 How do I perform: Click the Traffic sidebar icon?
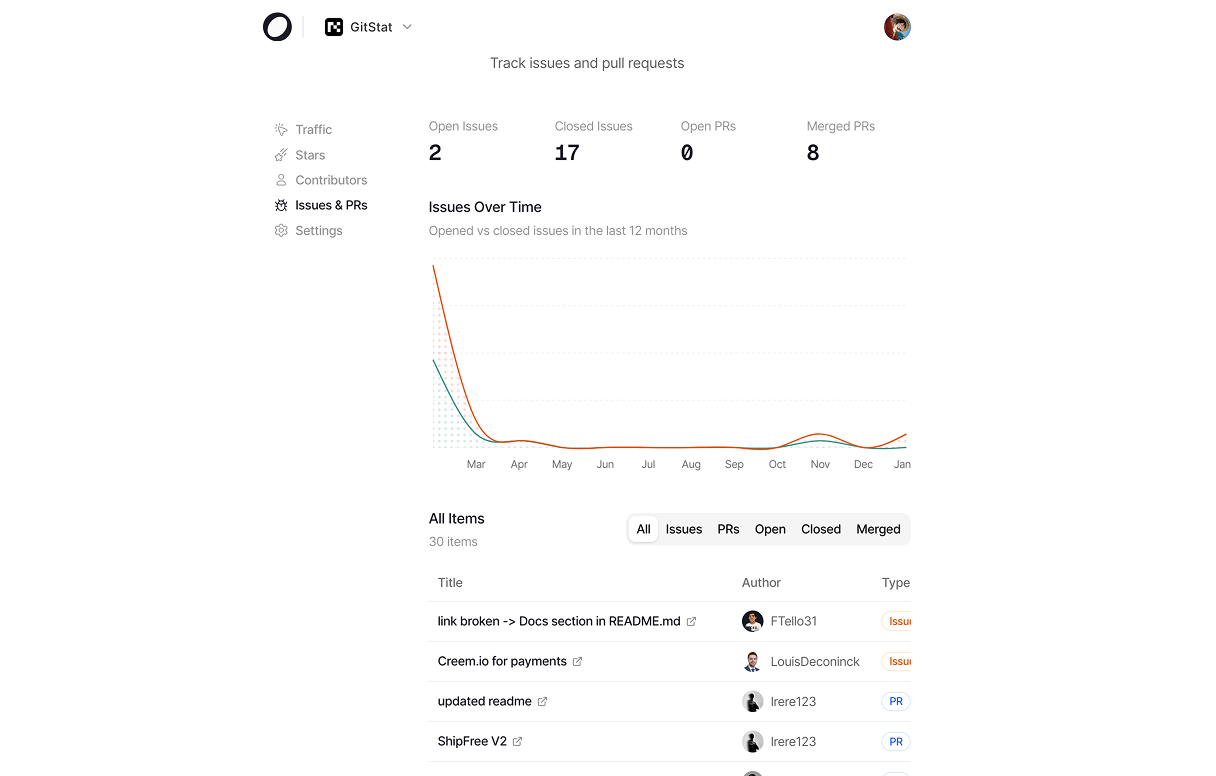(281, 129)
